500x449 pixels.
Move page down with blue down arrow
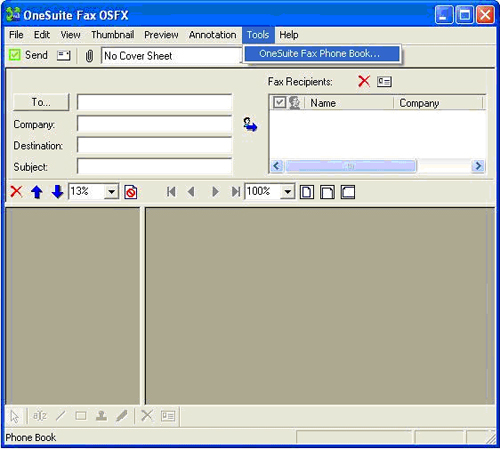tap(57, 192)
